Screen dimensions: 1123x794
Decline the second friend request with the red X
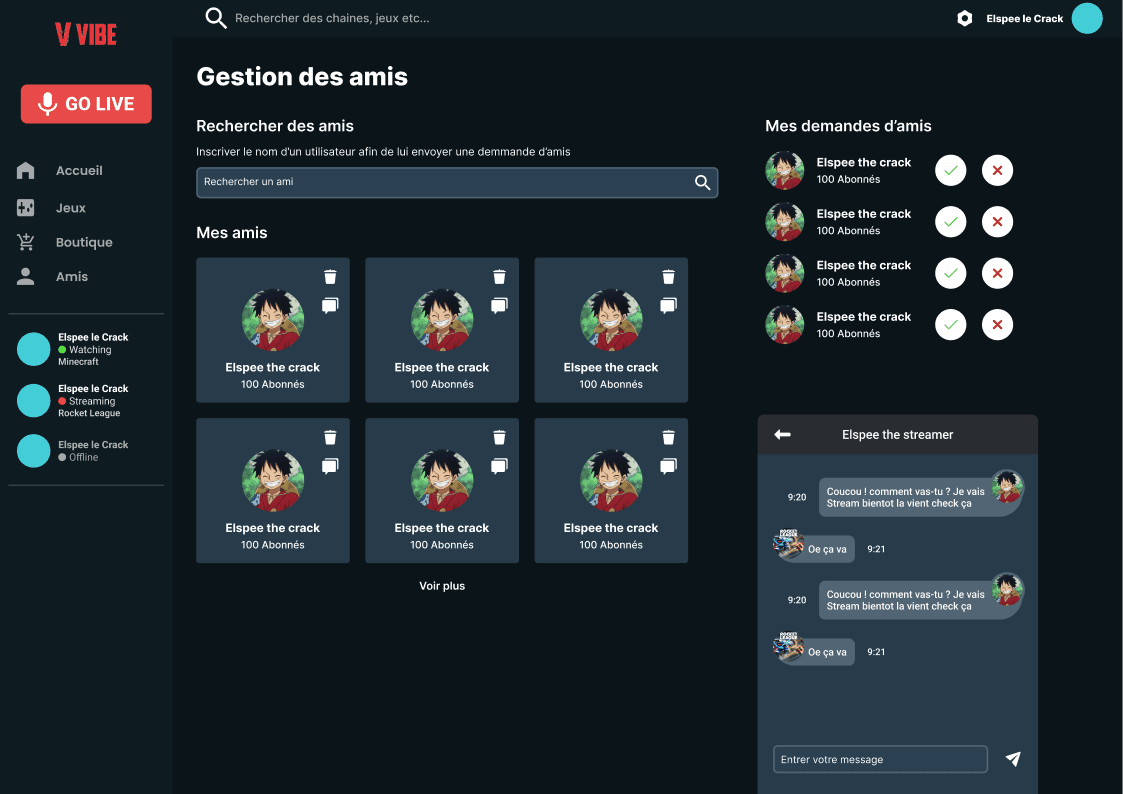click(x=997, y=222)
